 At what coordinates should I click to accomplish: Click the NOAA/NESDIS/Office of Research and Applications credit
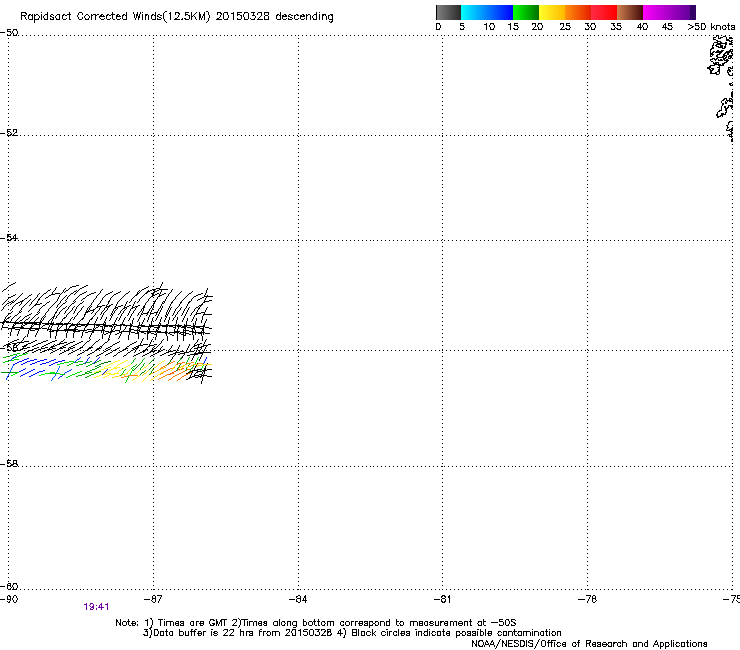click(x=589, y=644)
